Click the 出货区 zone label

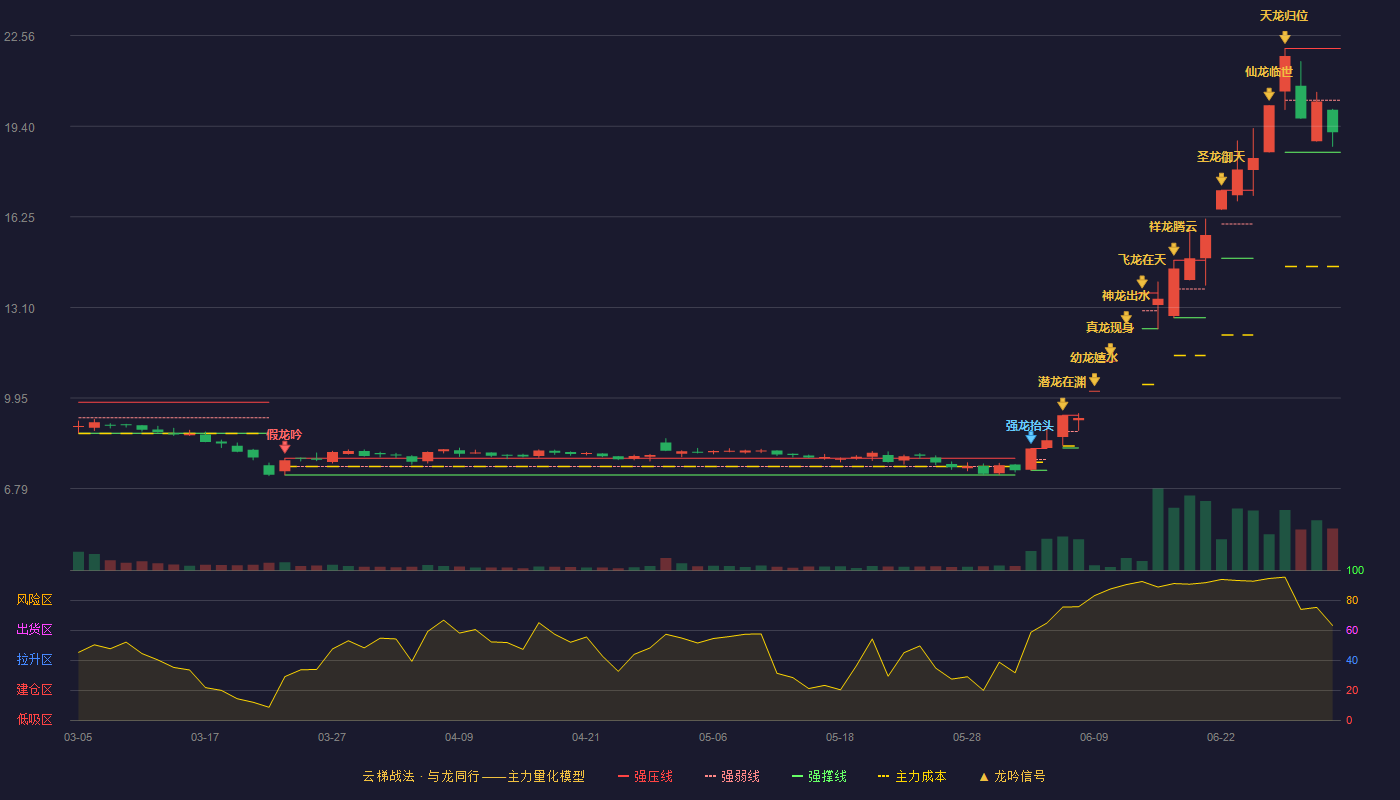(x=34, y=630)
